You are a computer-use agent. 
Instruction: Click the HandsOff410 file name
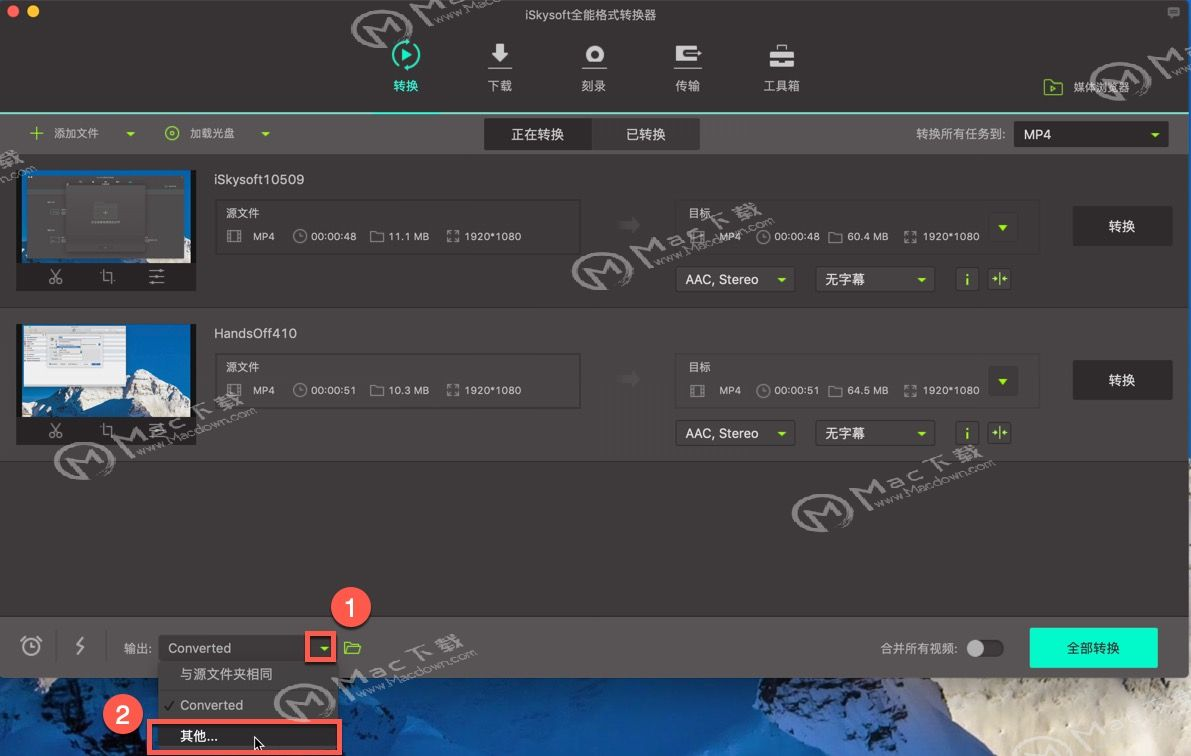[255, 333]
